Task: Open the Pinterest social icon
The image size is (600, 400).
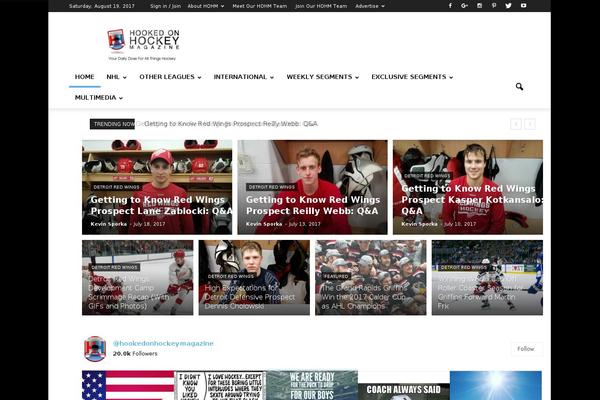Action: pos(494,6)
